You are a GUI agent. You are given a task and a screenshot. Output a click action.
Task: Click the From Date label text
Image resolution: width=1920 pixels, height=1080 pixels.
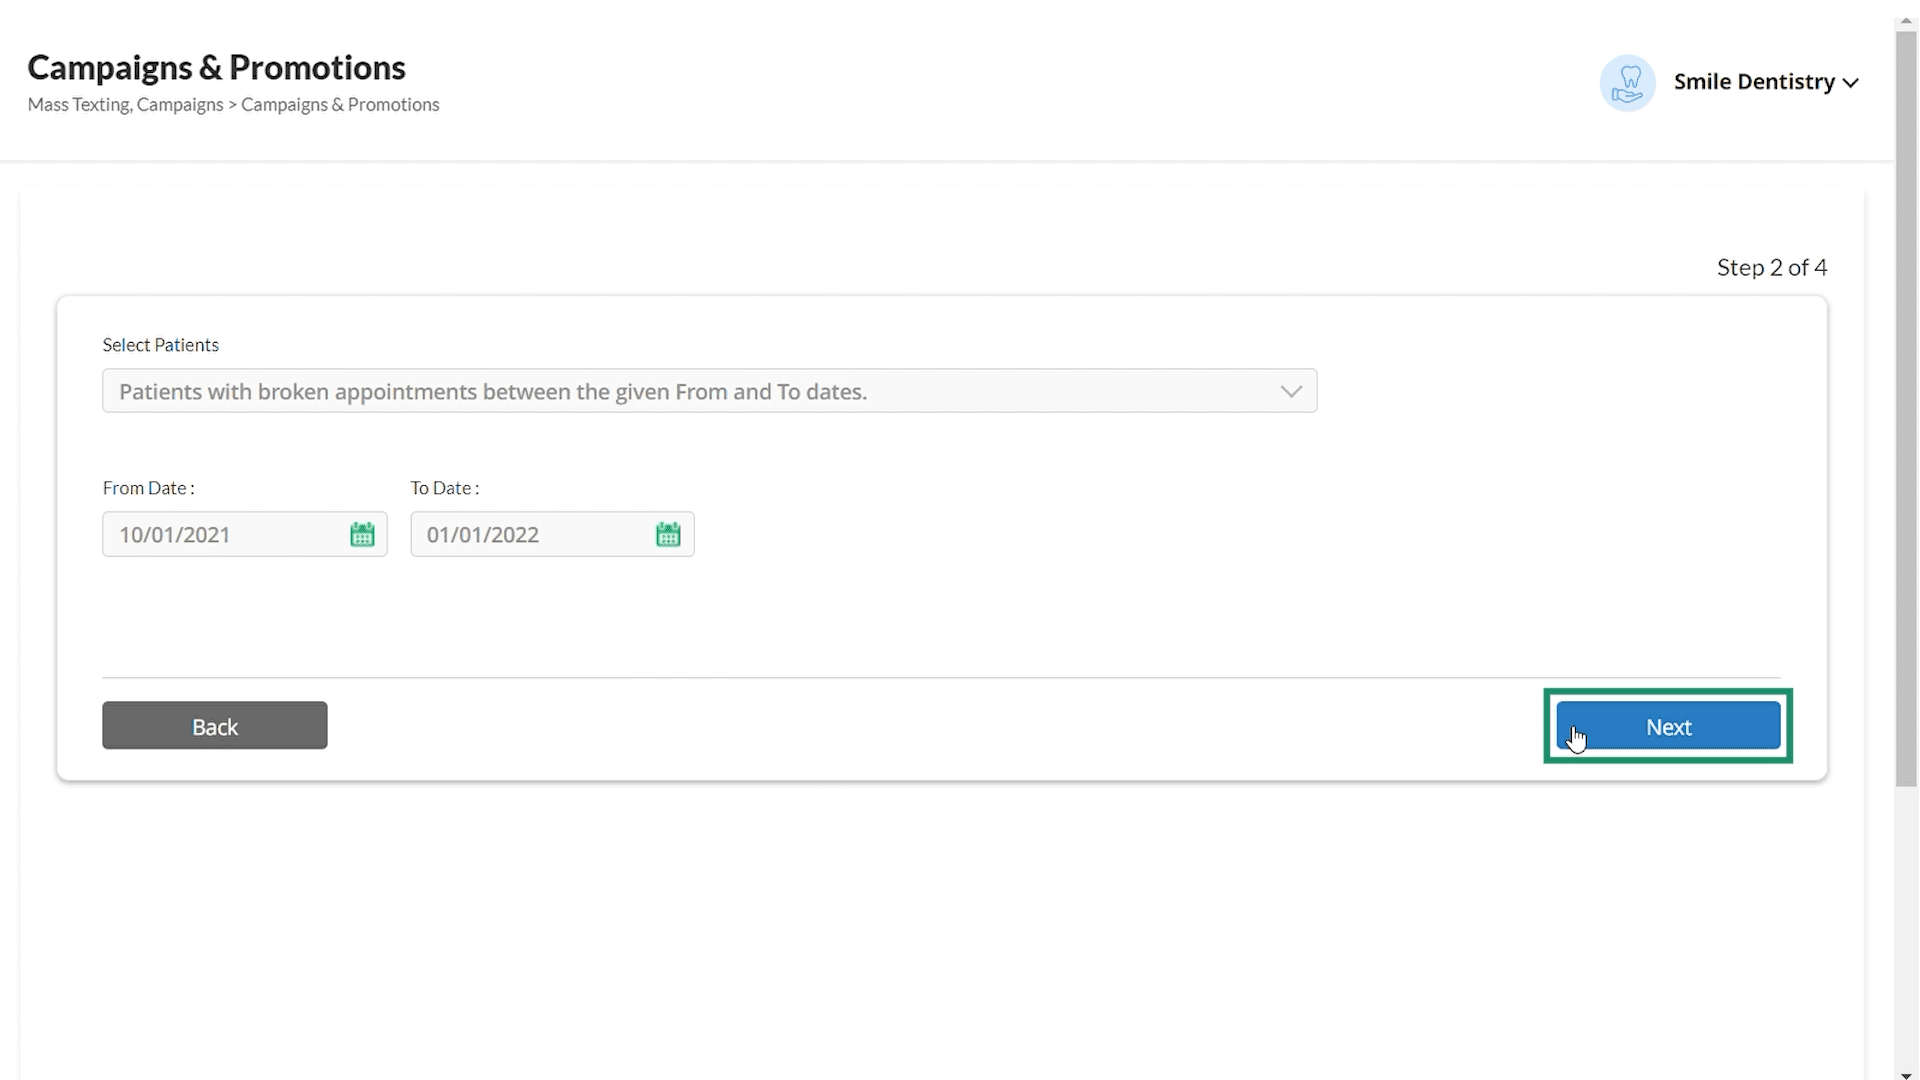[x=148, y=488]
